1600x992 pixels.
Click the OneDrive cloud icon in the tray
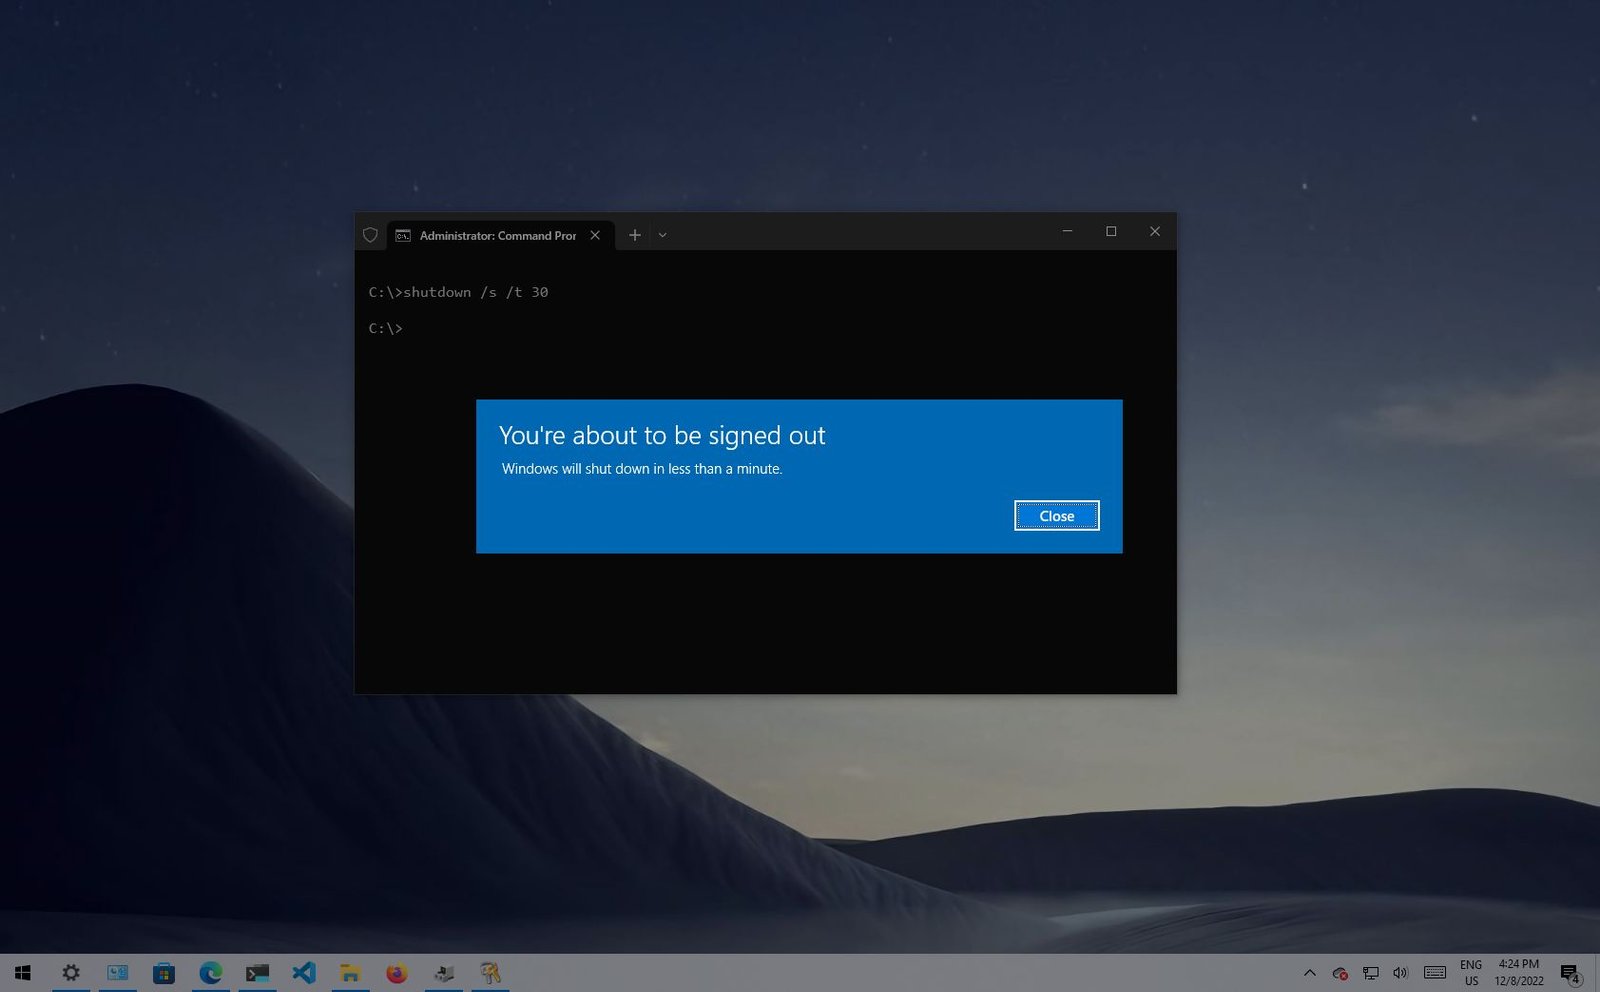(1340, 972)
